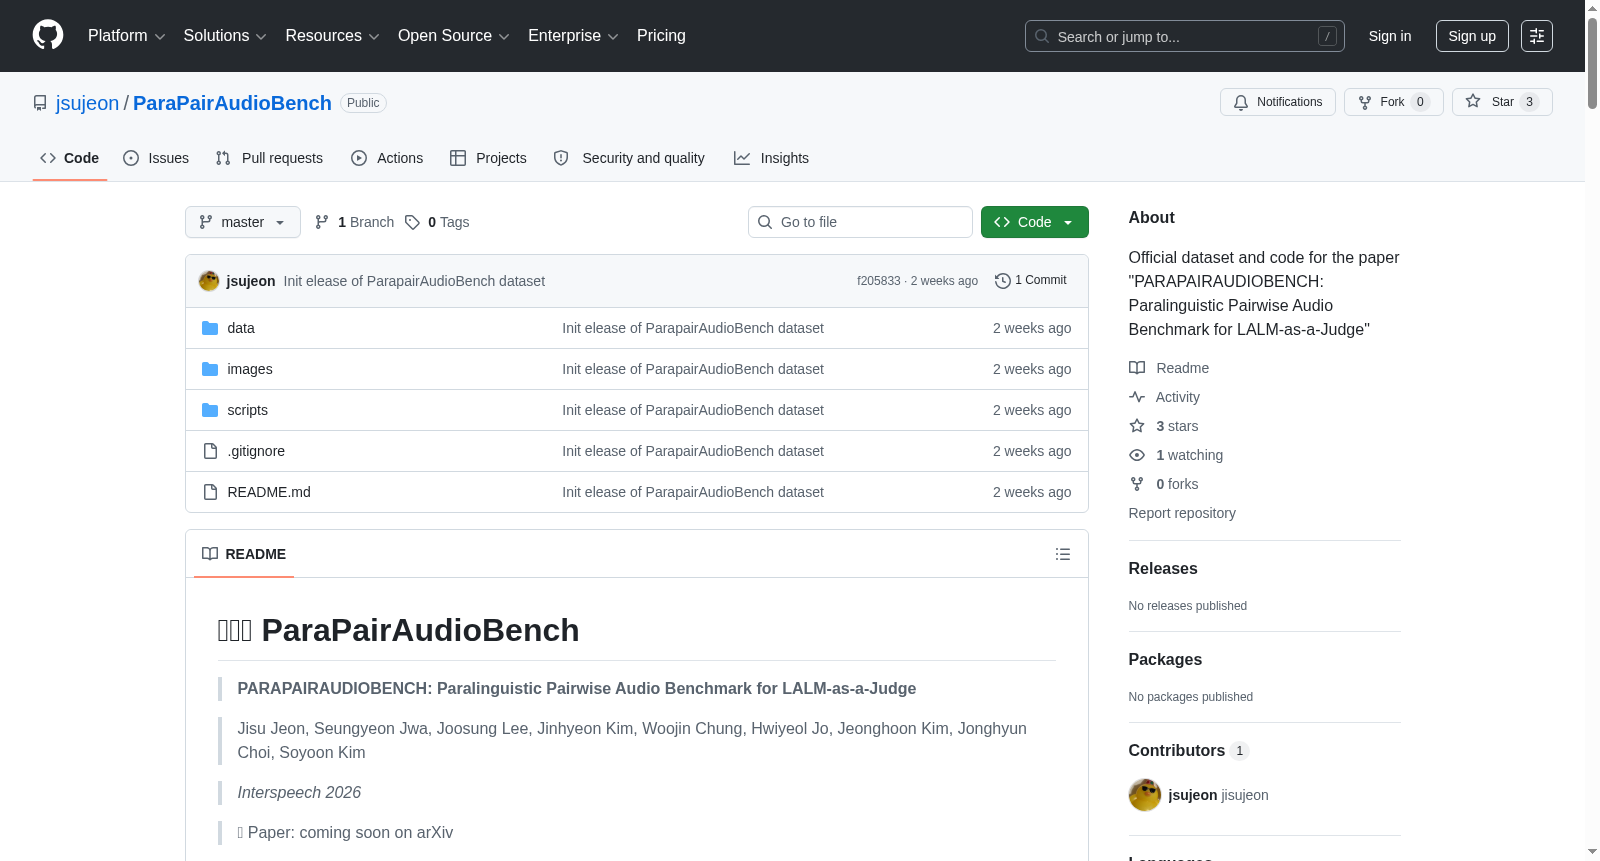Click the tag icon next to 0 Tags
The image size is (1600, 861).
pos(412,222)
